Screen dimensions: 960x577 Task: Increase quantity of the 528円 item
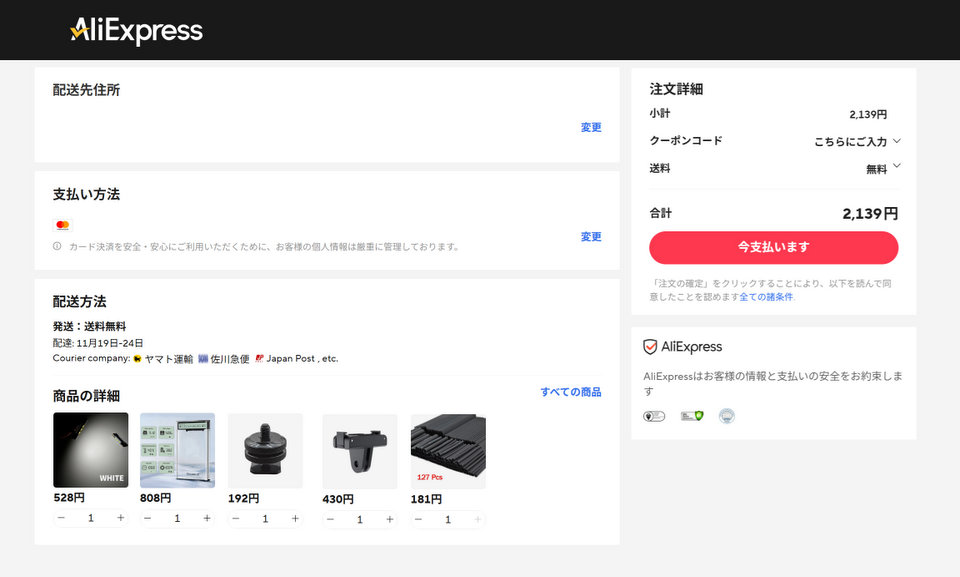tap(121, 518)
